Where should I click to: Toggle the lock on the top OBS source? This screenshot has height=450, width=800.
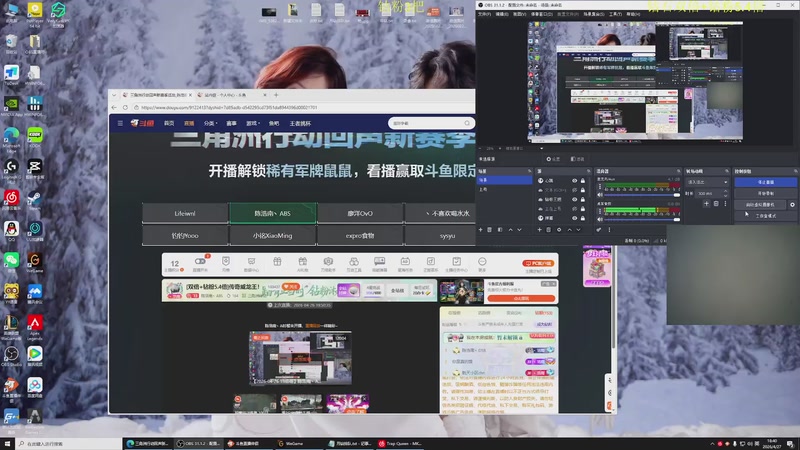(583, 181)
